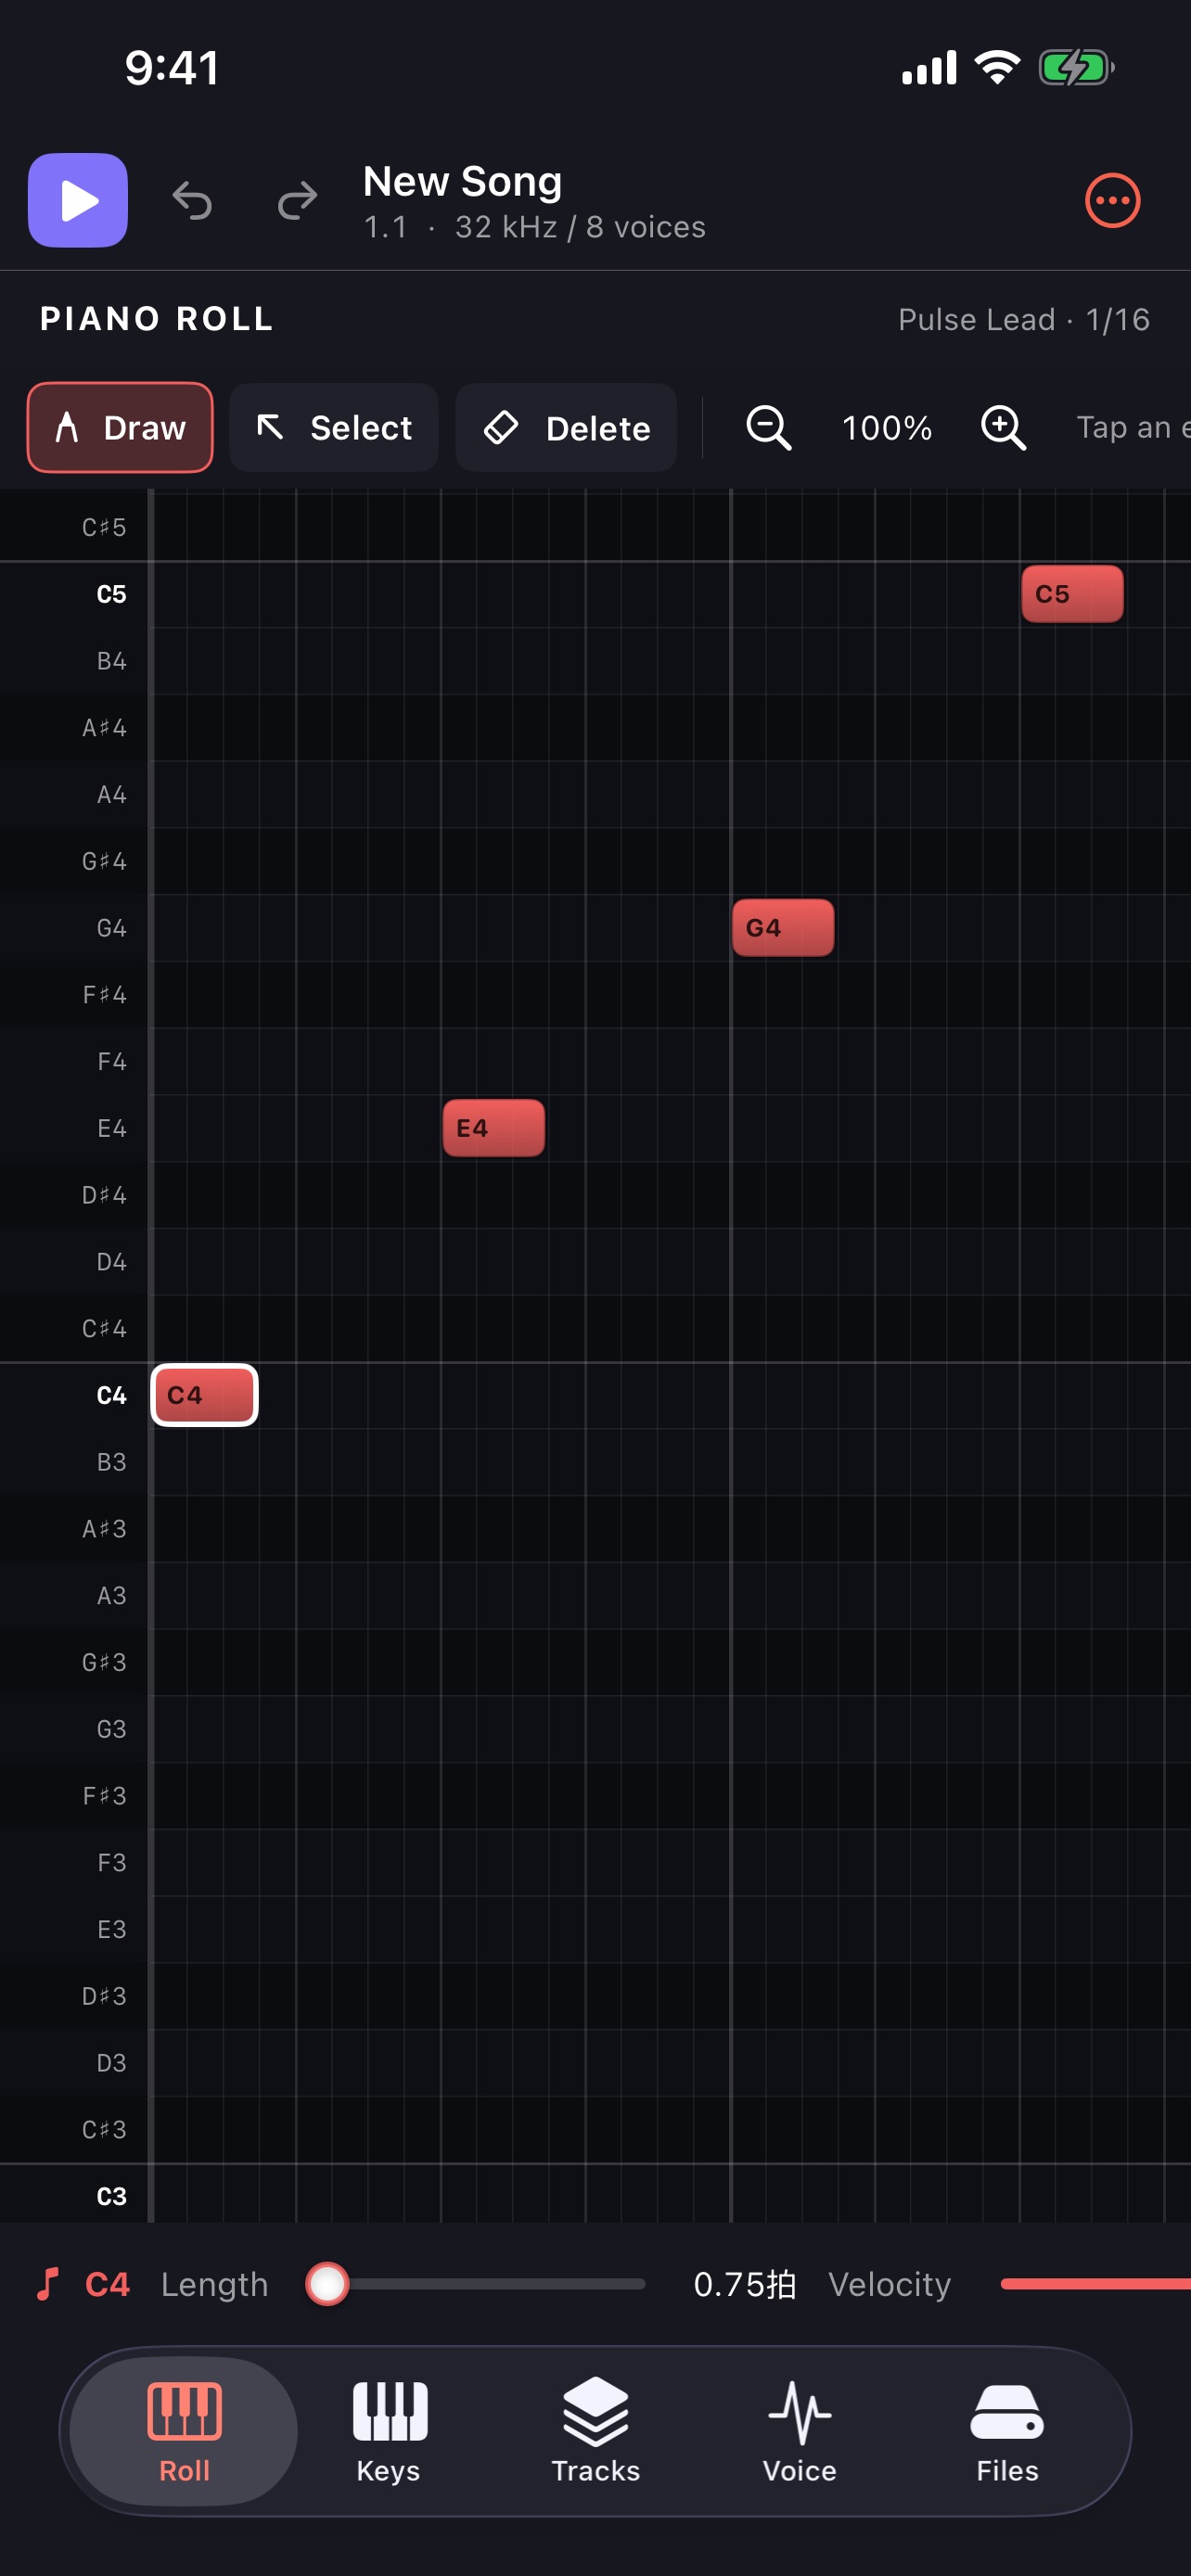Viewport: 1191px width, 2576px height.
Task: Activate the Draw tool
Action: click(x=120, y=428)
